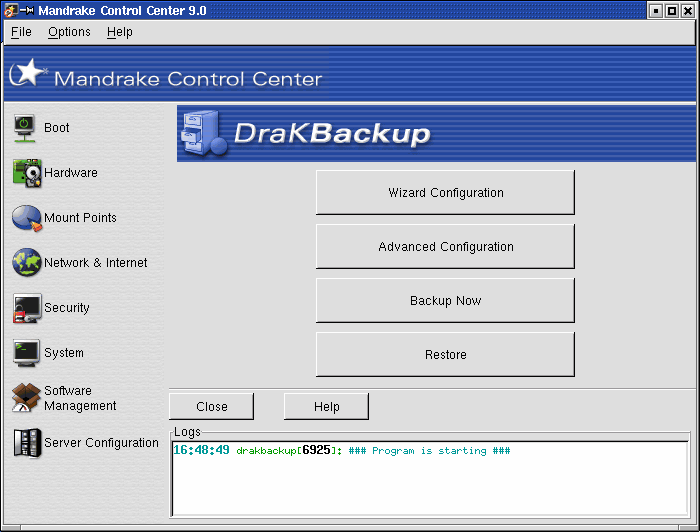700x532 pixels.
Task: Select the System label
Action: pos(64,353)
